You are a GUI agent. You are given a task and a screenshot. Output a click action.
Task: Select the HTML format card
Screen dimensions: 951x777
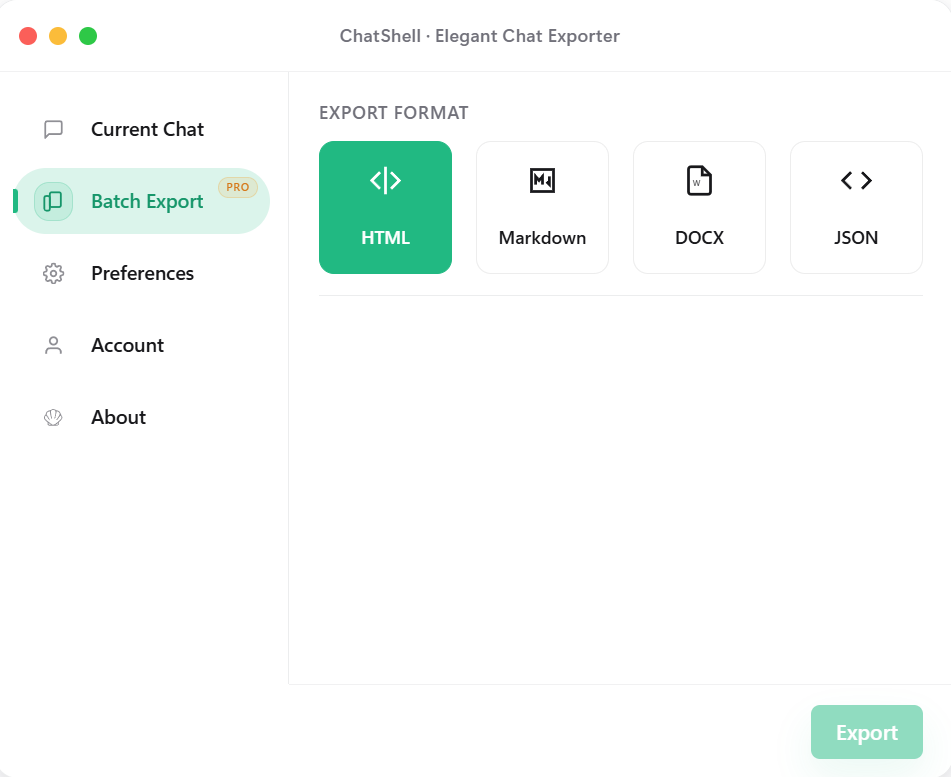coord(385,207)
